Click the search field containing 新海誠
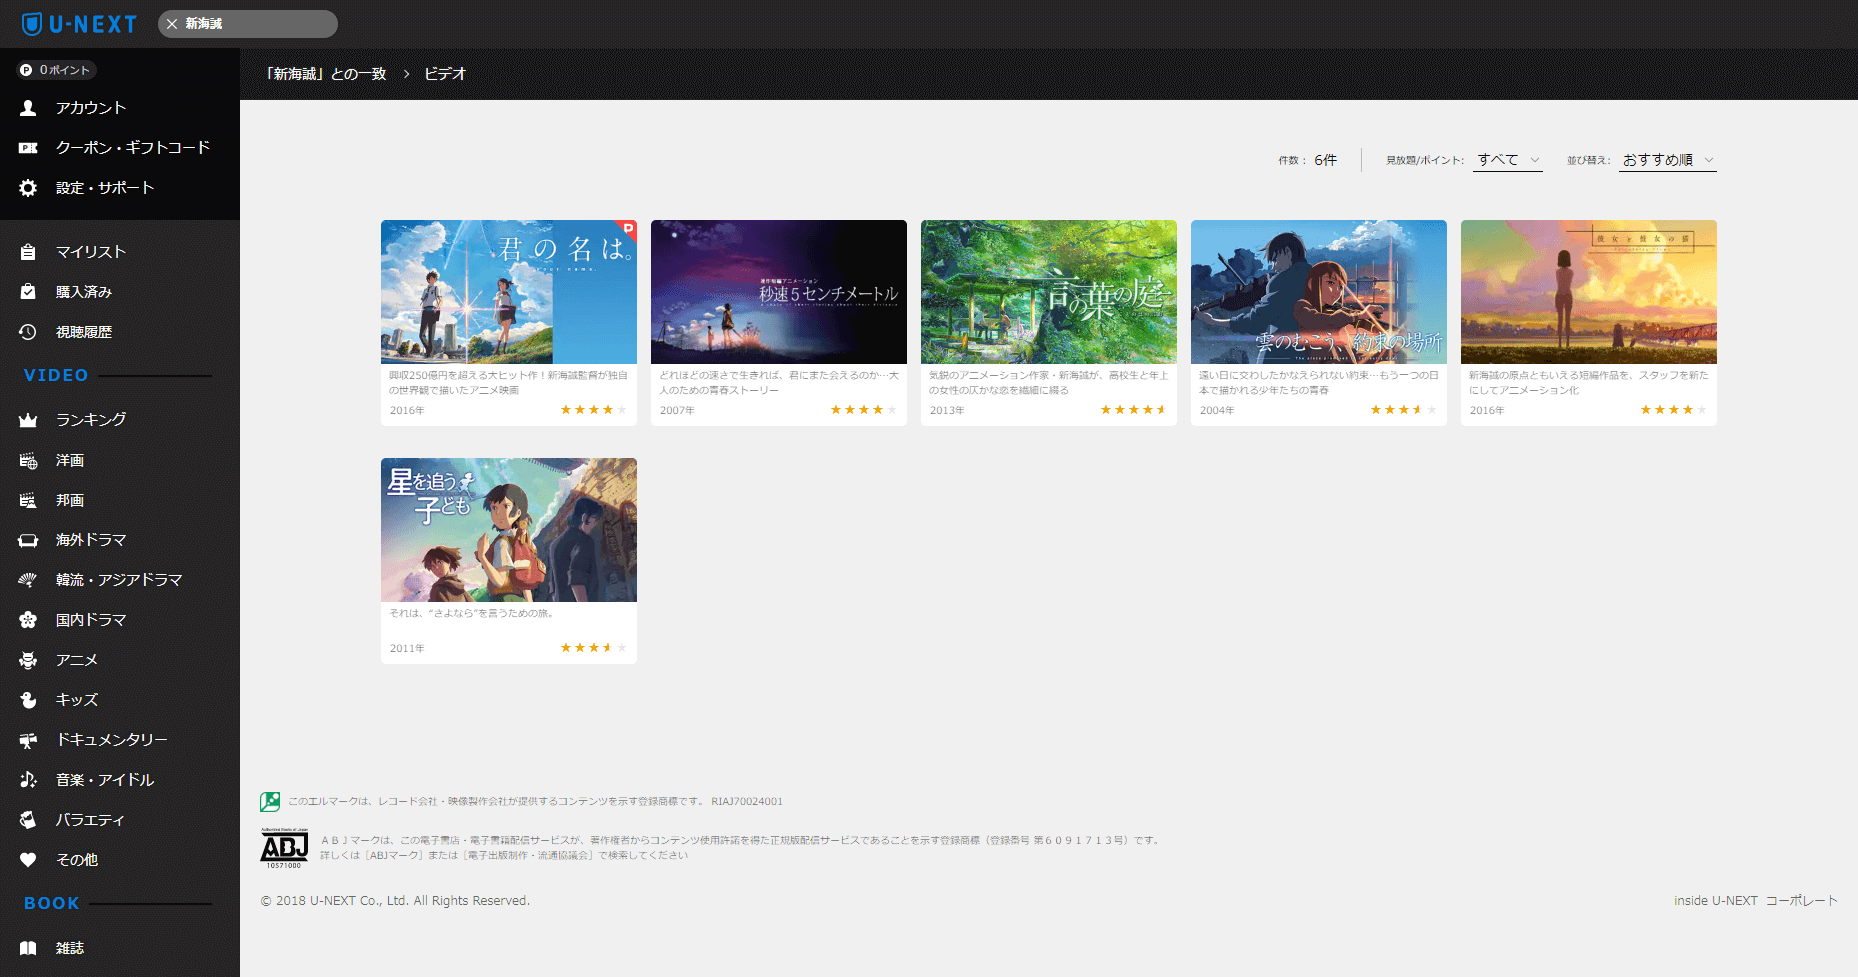The width and height of the screenshot is (1858, 977). (x=248, y=24)
